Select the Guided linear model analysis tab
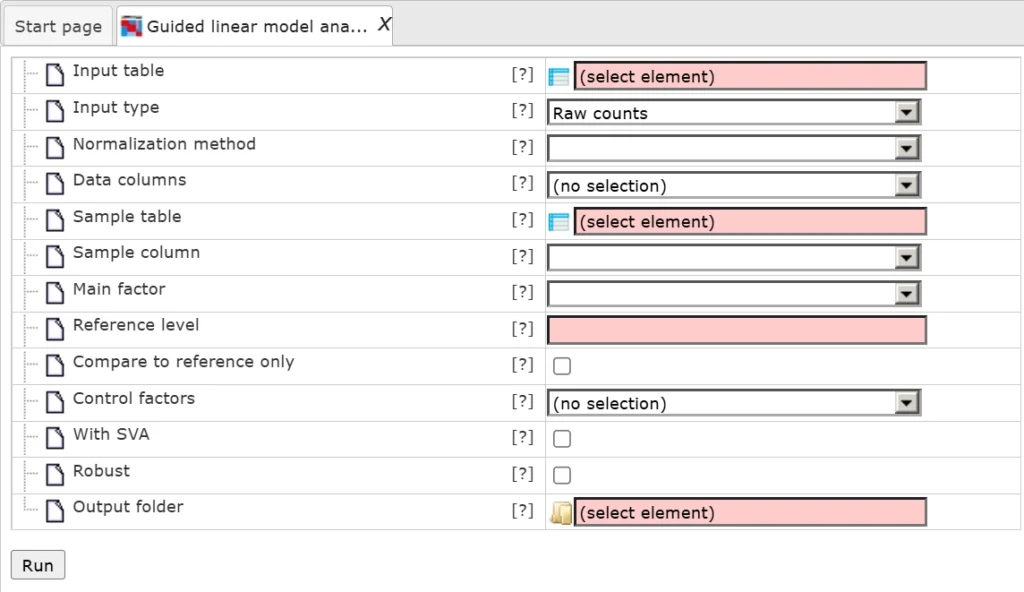 (x=256, y=27)
